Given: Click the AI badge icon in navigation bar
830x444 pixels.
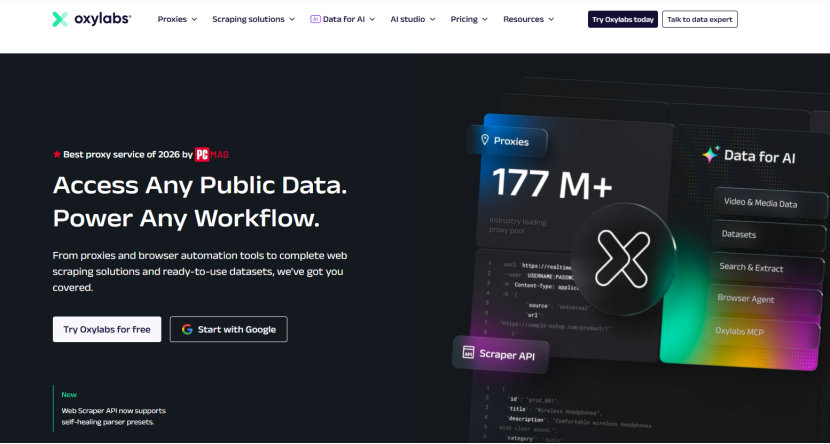Looking at the screenshot, I should point(315,19).
